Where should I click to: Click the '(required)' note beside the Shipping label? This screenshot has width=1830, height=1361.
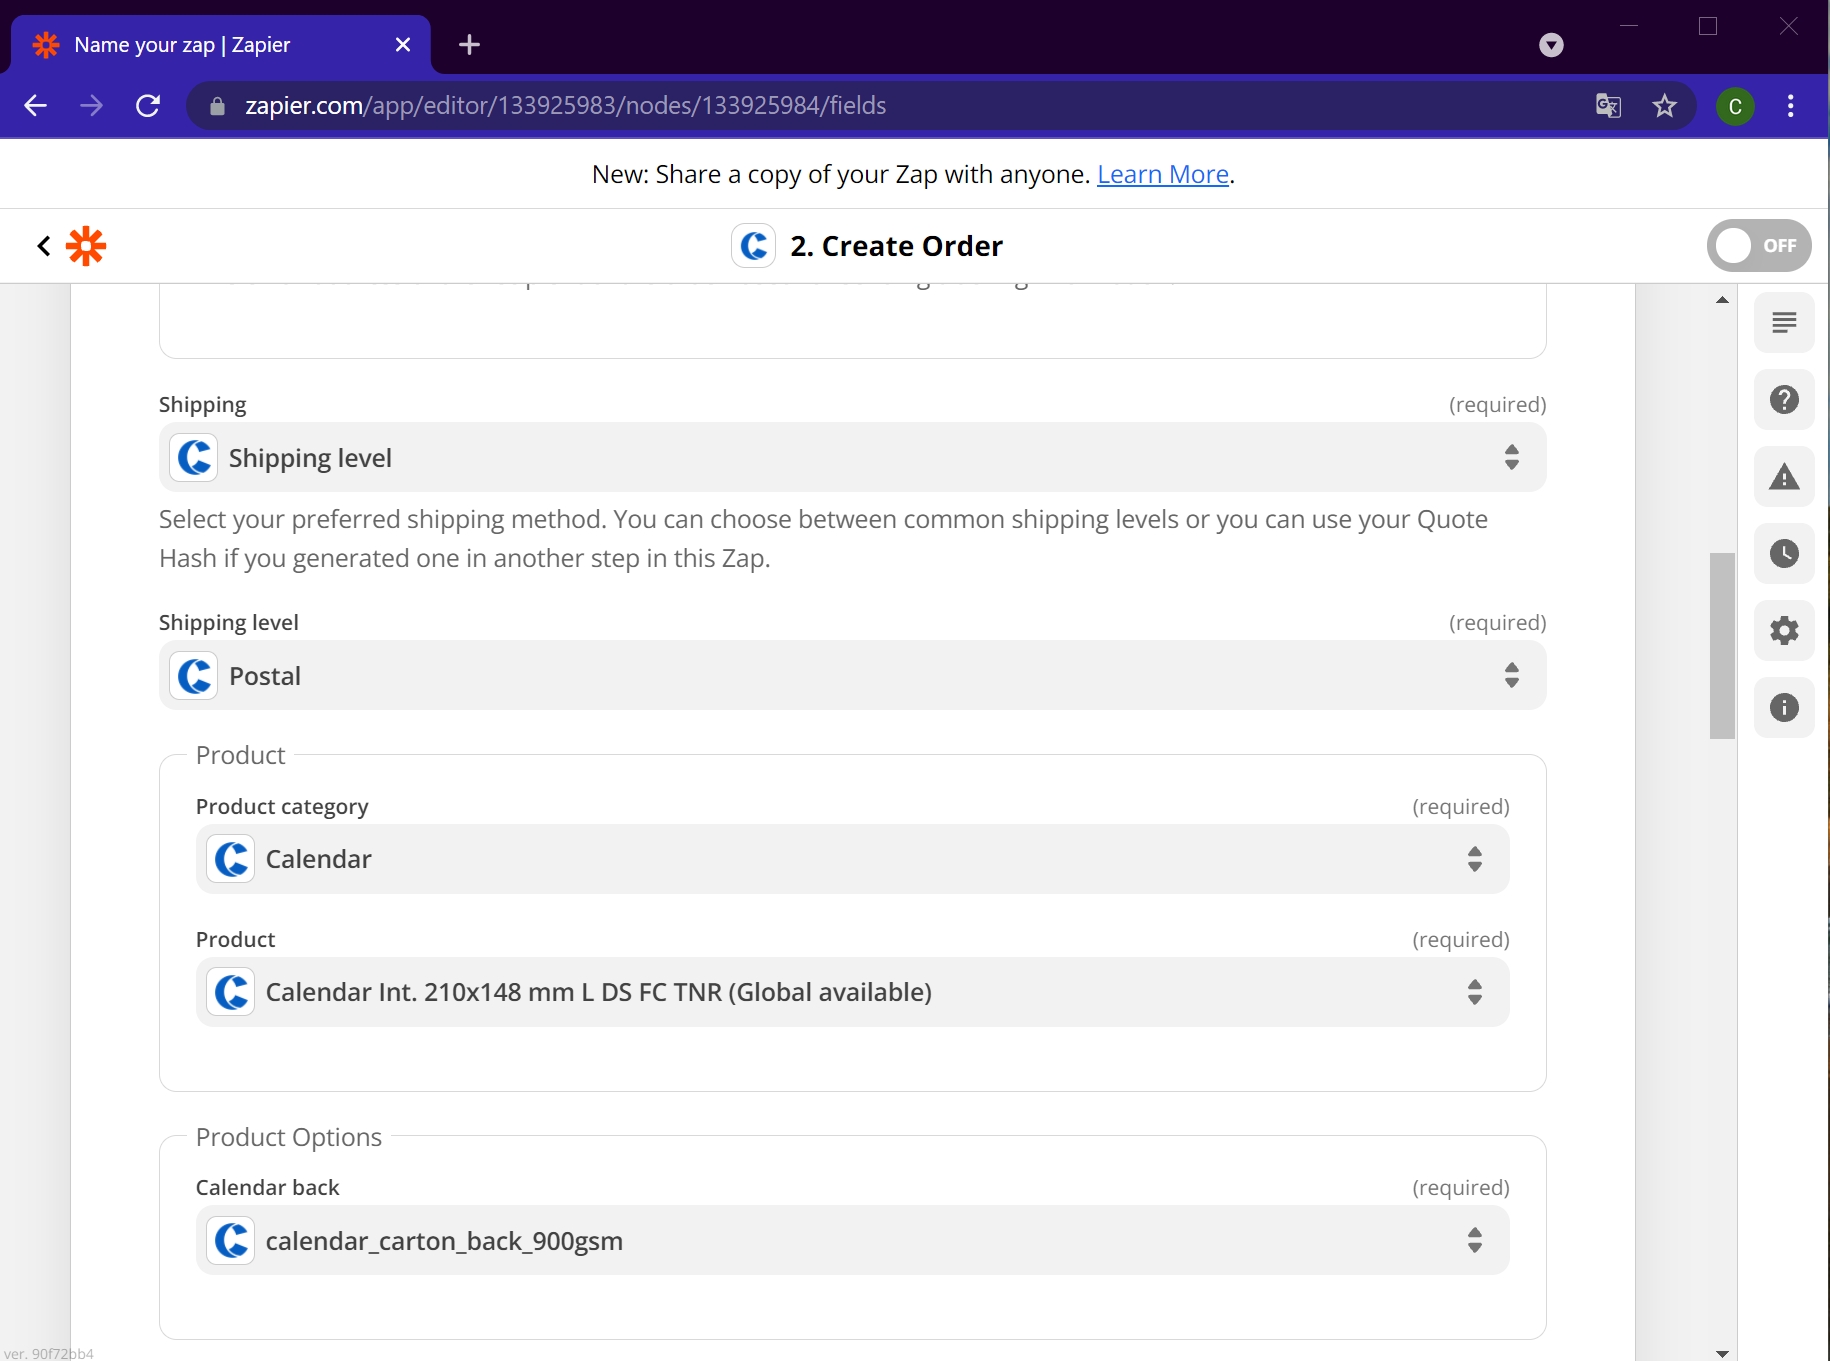[1497, 404]
